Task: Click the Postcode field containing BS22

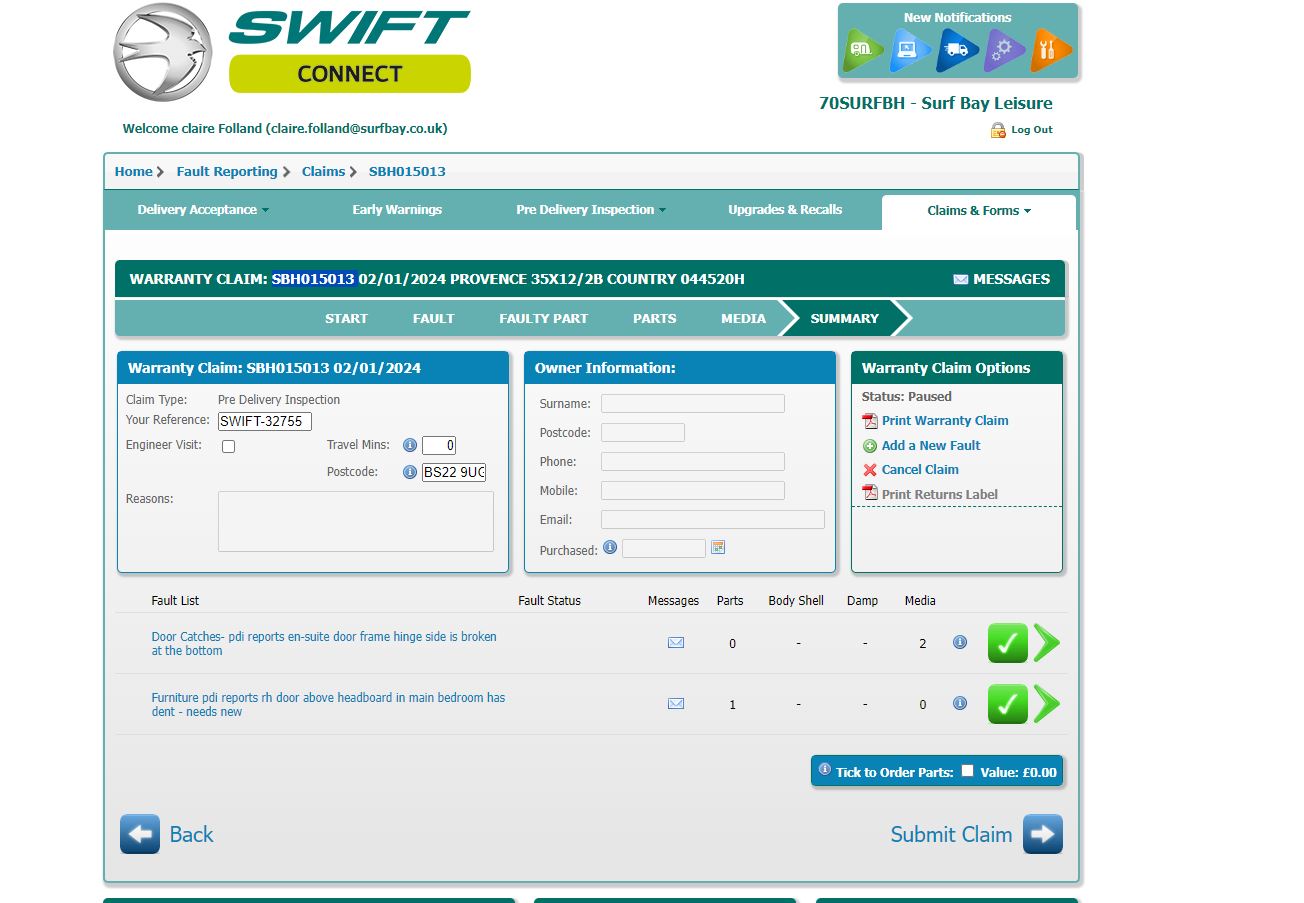Action: (x=454, y=472)
